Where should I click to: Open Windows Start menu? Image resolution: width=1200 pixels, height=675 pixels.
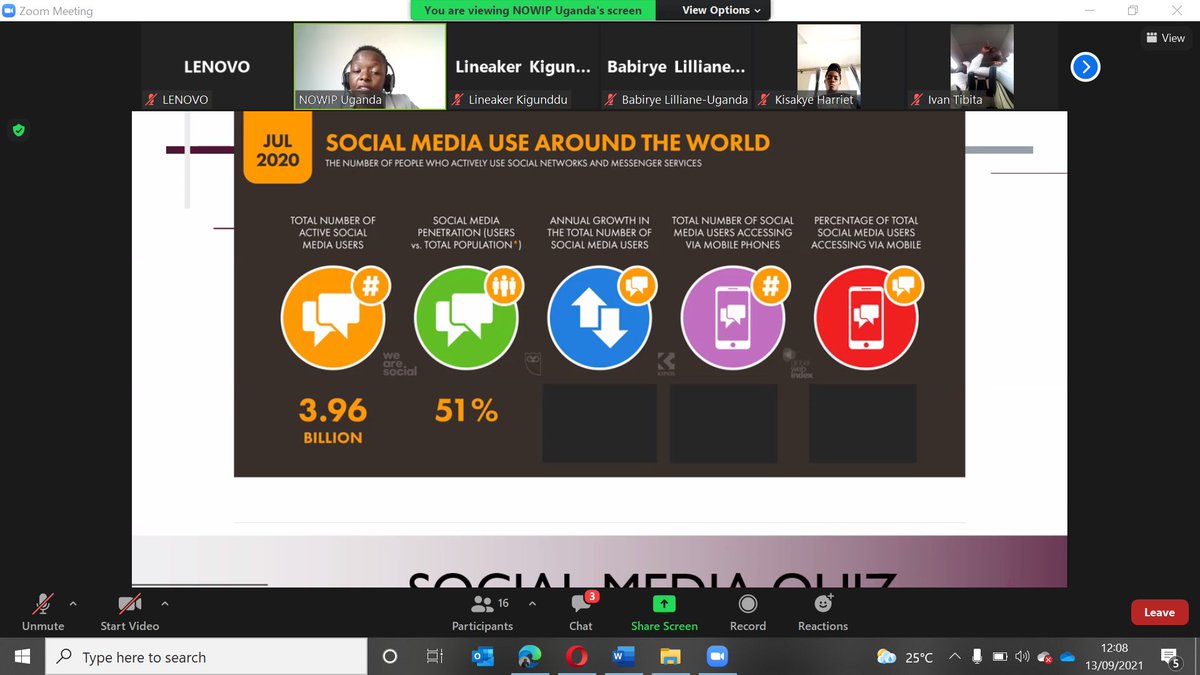pyautogui.click(x=23, y=657)
